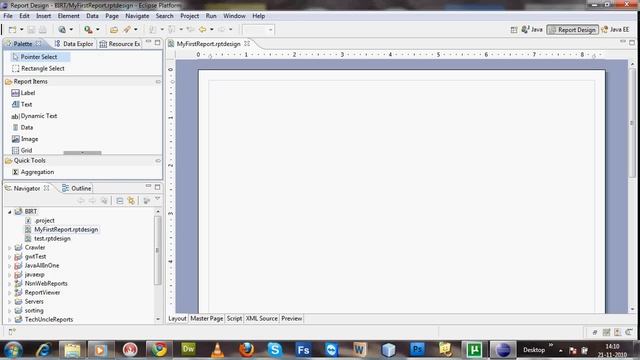Open Dreamweaver from the taskbar

(x=188, y=349)
